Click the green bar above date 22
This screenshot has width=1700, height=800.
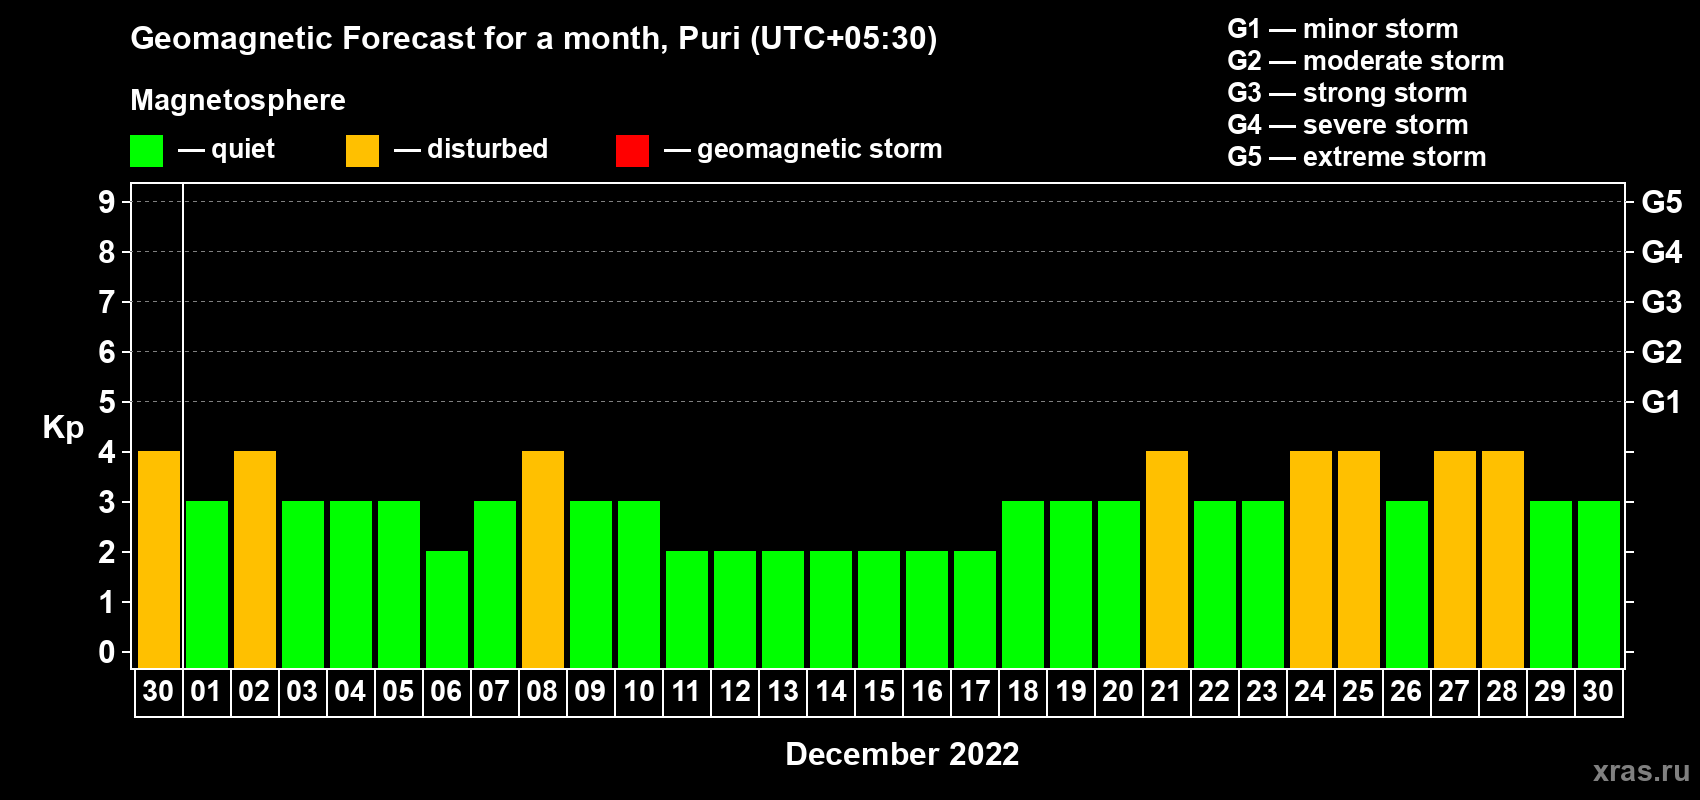coord(1215,585)
